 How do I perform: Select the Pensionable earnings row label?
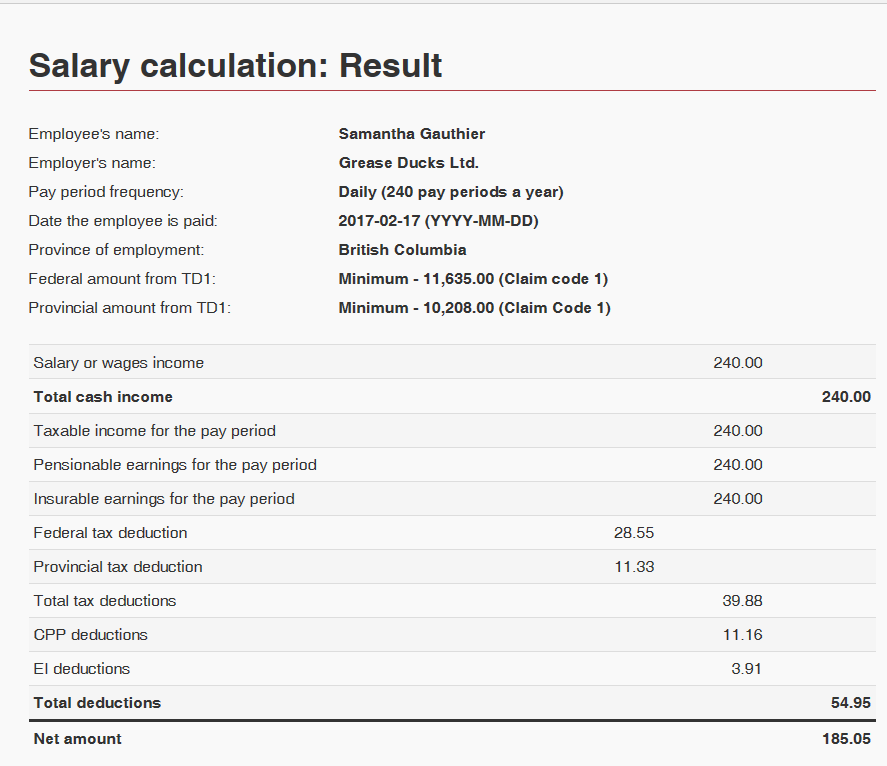[175, 465]
